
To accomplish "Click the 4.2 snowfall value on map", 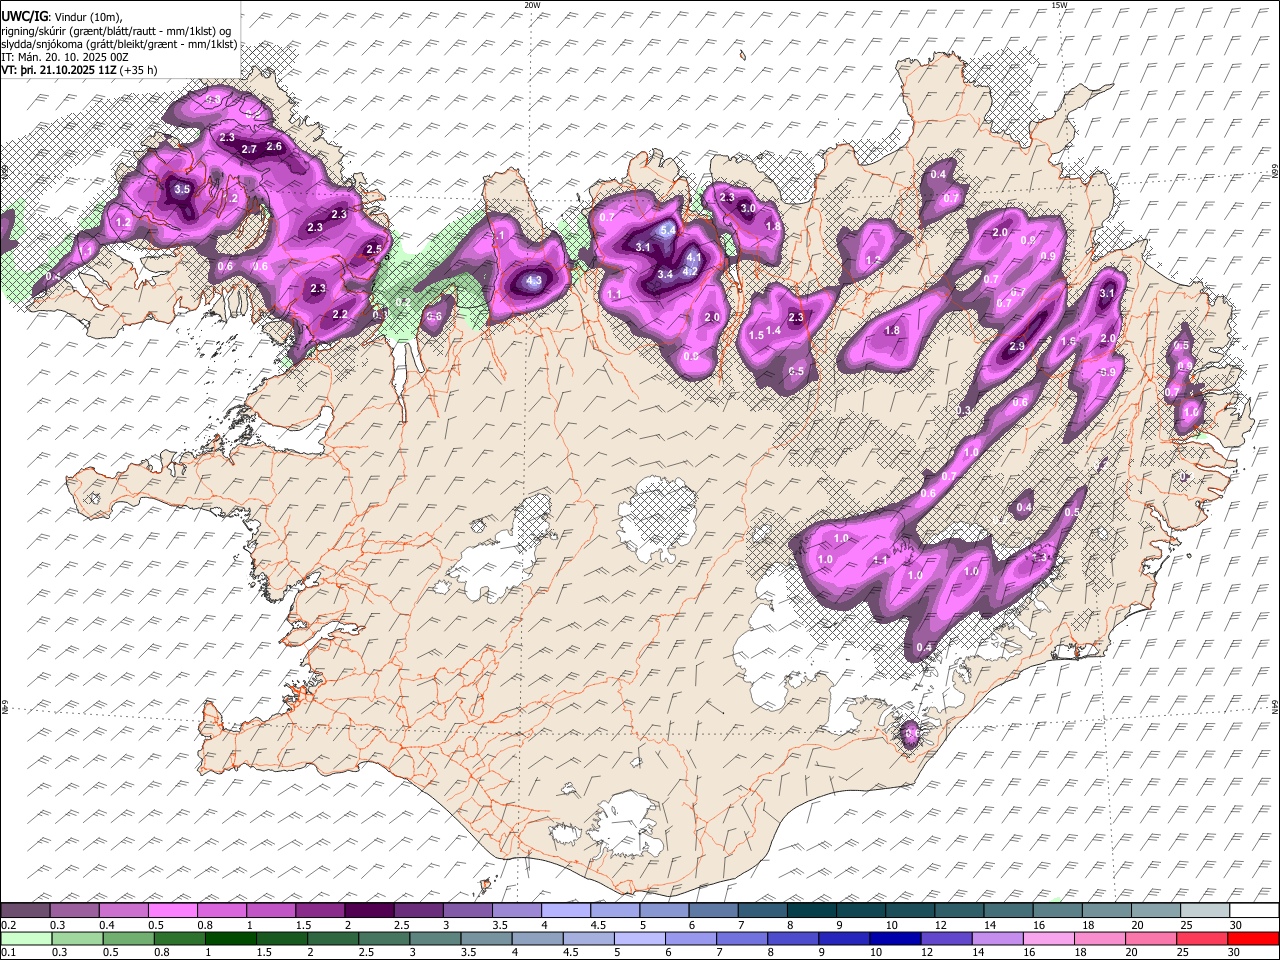I will pos(690,272).
